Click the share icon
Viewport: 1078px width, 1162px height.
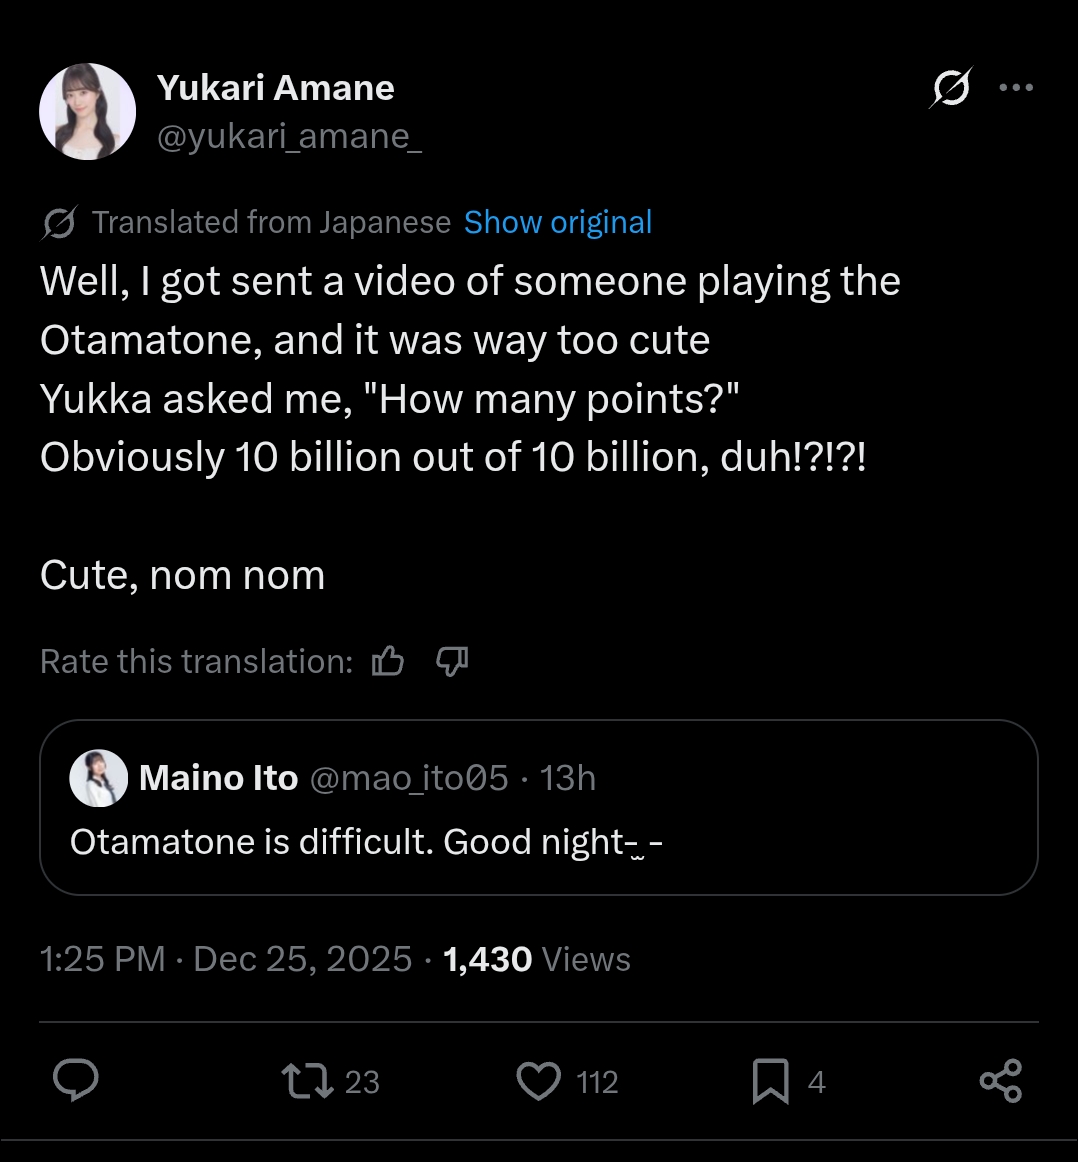coord(1000,1081)
